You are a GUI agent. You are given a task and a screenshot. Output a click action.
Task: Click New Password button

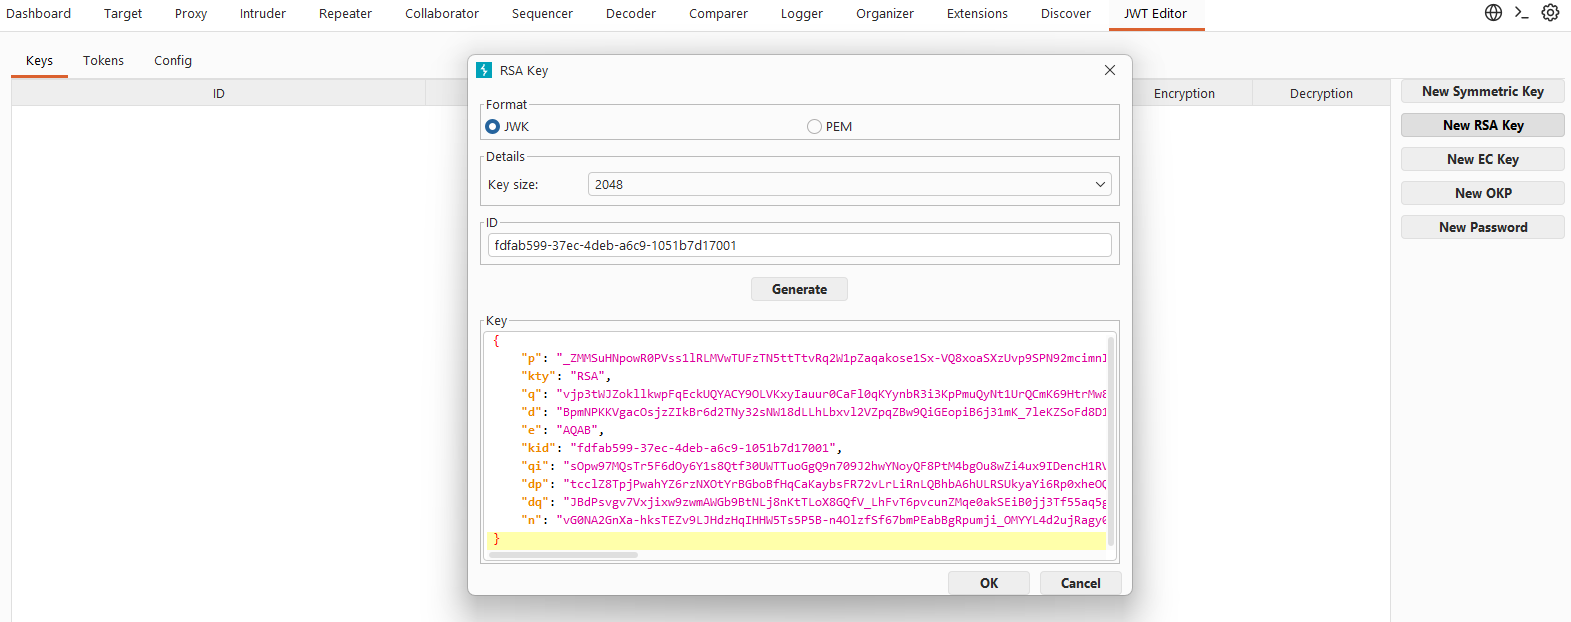point(1483,227)
